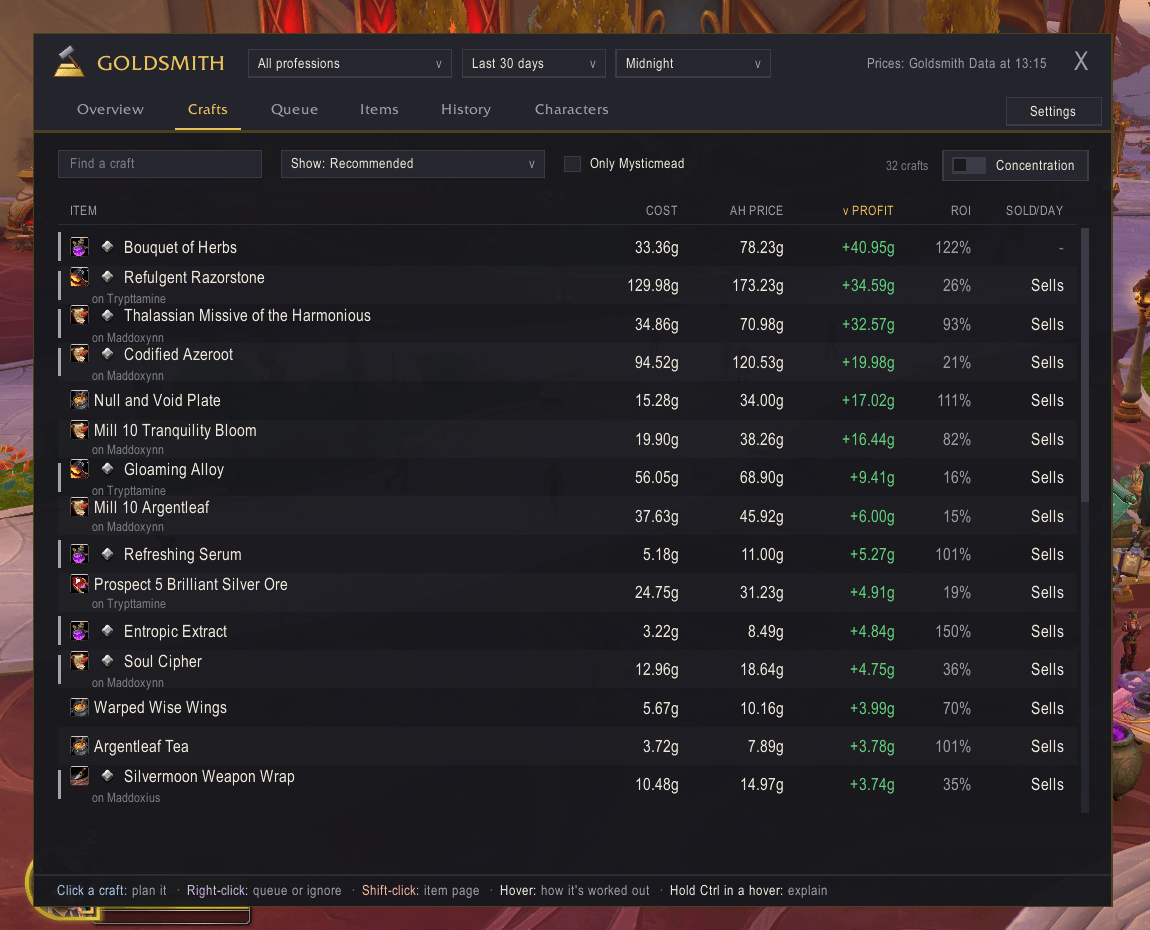Click the Thalassian Missive of the Harmonious icon
1150x930 pixels.
click(79, 315)
